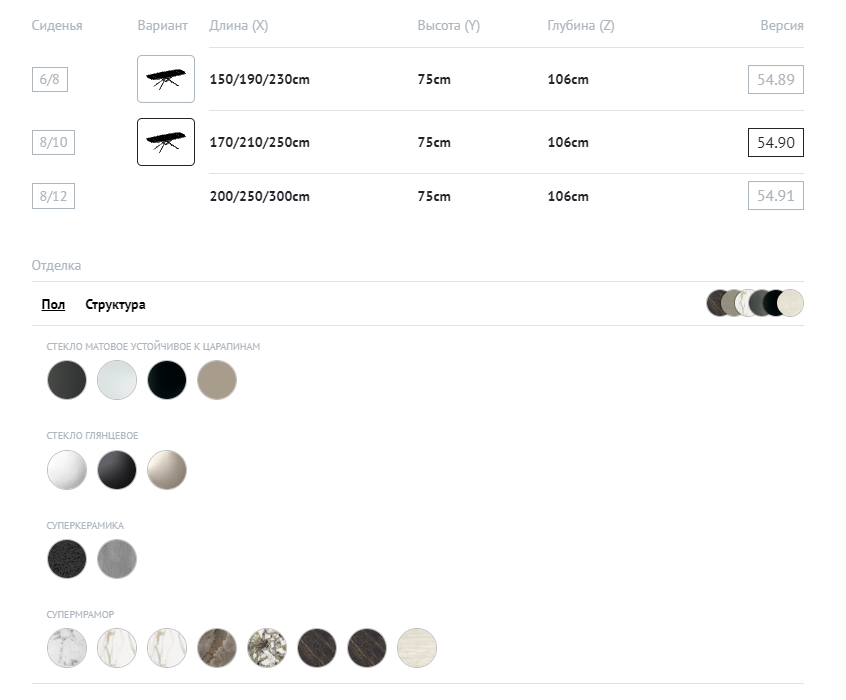Select the table variant icon in 6/8 row
Screen dimensions: 846x700
[x=165, y=79]
